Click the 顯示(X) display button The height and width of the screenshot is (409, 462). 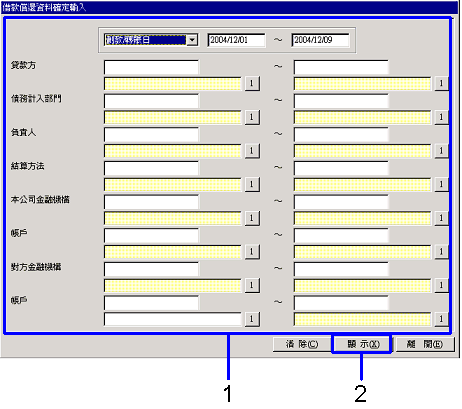coord(362,344)
